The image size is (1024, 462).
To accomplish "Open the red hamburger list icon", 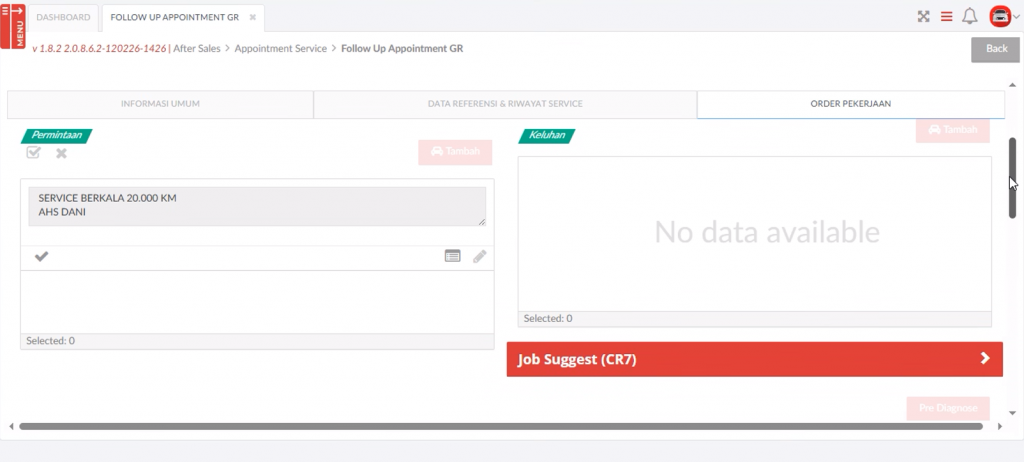I will 946,17.
